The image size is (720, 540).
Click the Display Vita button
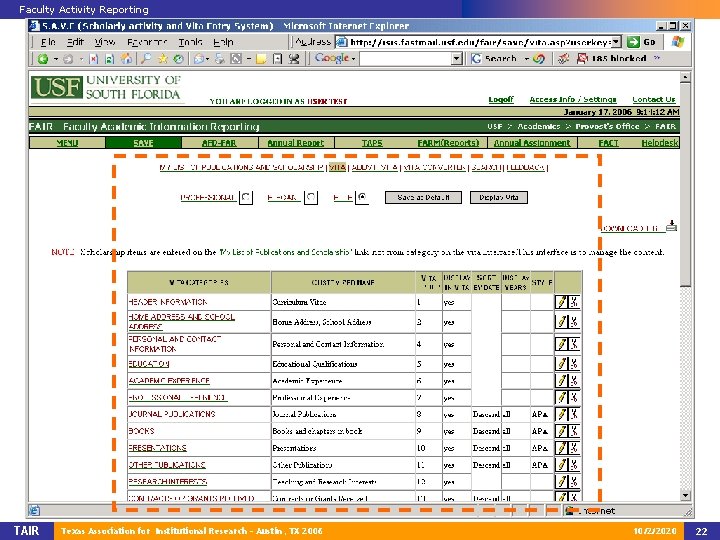coord(499,197)
